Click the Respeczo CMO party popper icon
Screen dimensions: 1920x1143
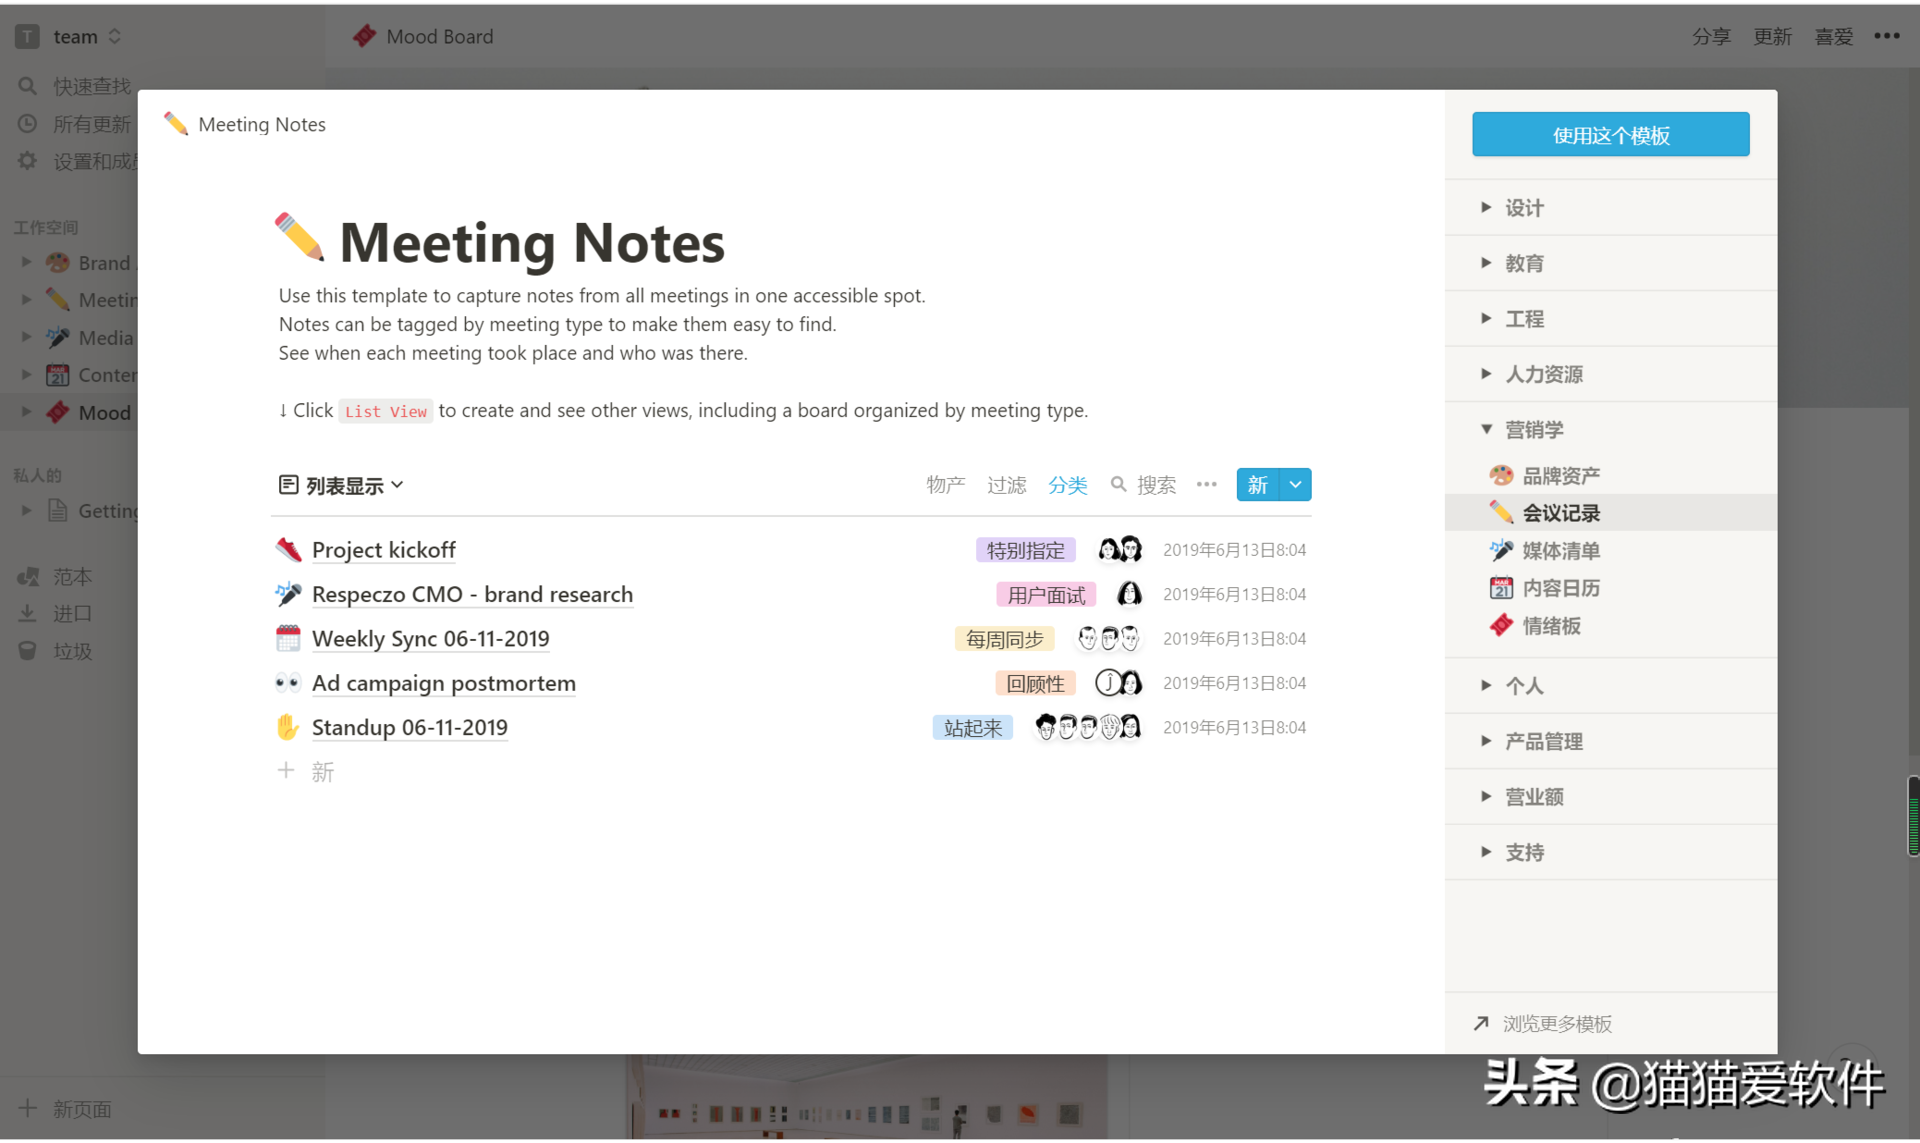coord(288,593)
